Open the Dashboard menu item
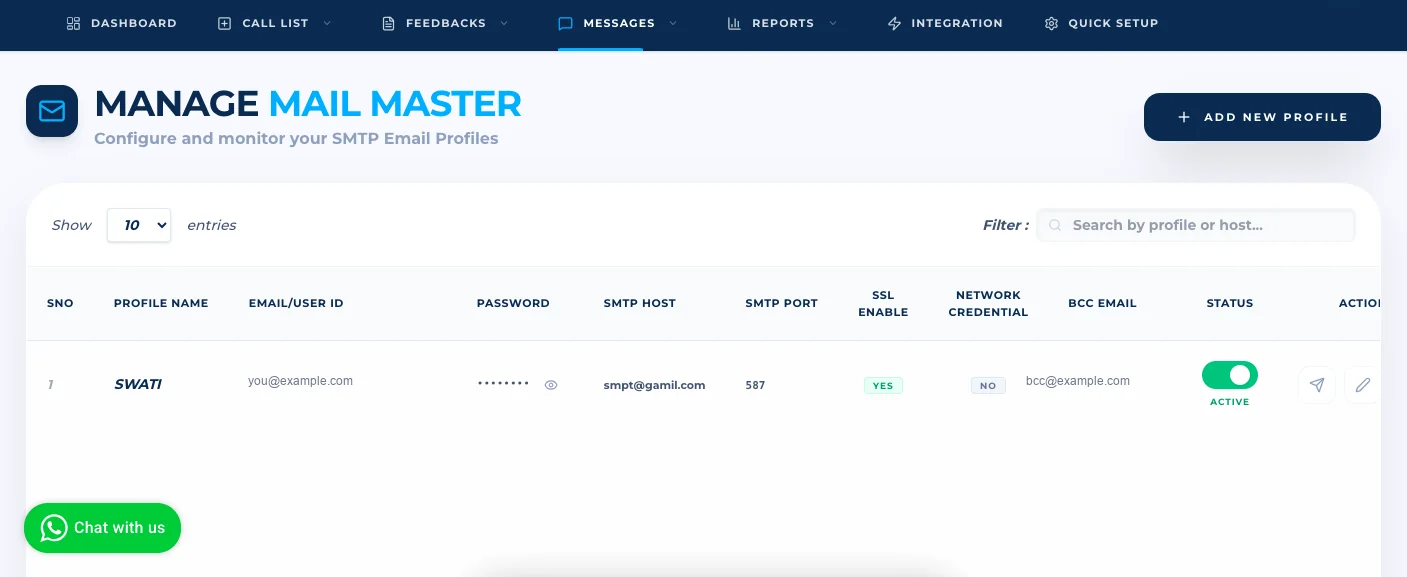 (121, 23)
